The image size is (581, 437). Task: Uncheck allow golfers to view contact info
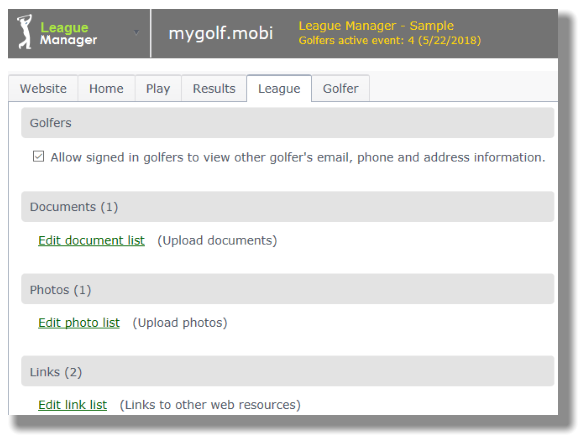(x=39, y=156)
